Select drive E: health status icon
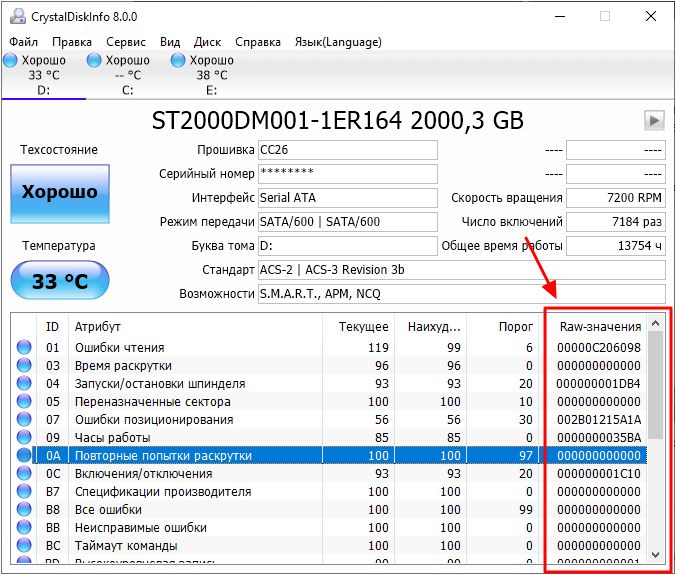Screen dimensions: 676x575 (178, 60)
